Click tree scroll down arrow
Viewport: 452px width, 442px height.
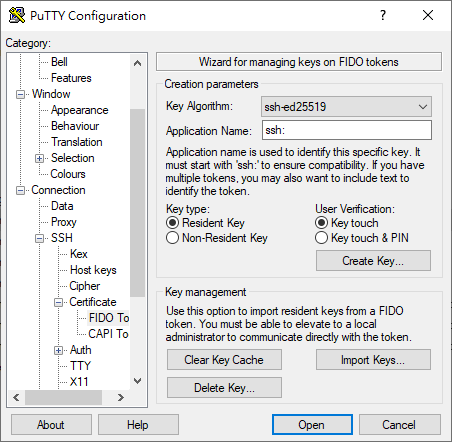(x=137, y=381)
